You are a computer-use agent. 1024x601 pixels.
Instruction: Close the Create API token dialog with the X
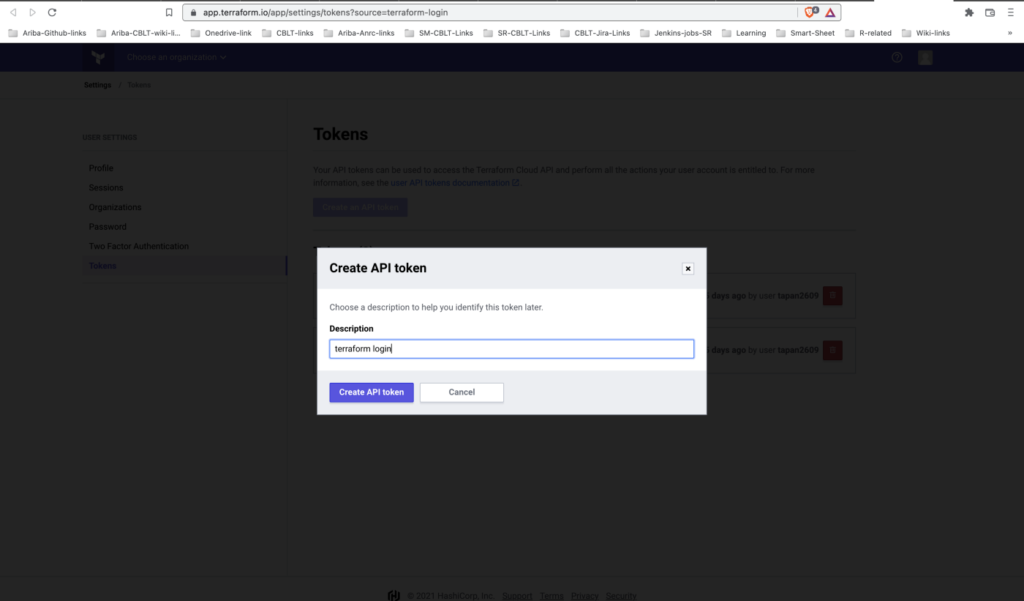(x=687, y=268)
